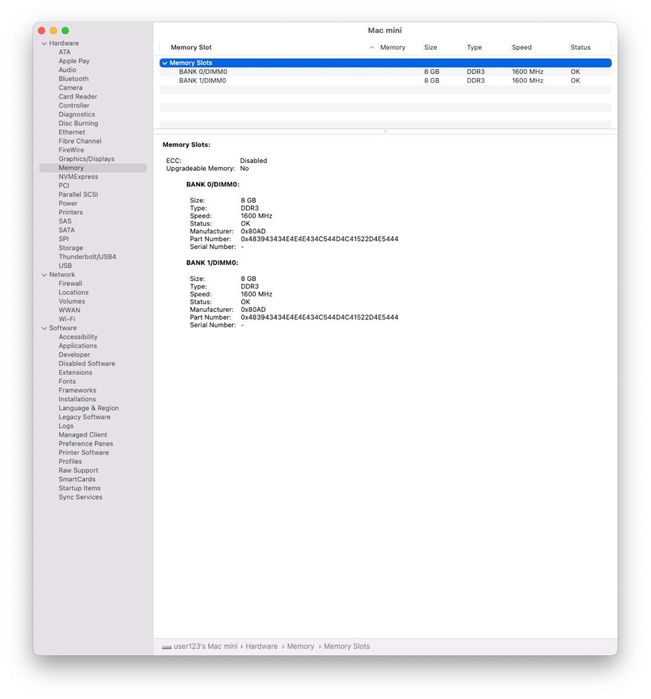This screenshot has height=699, width=651.
Task: Open the Camera entry
Action: tap(70, 88)
